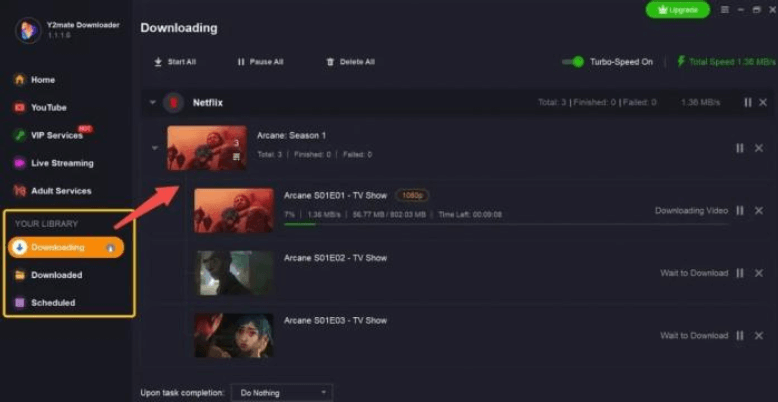Pause Arcane S01E01 download
Screen dimensions: 778x402
(x=740, y=210)
